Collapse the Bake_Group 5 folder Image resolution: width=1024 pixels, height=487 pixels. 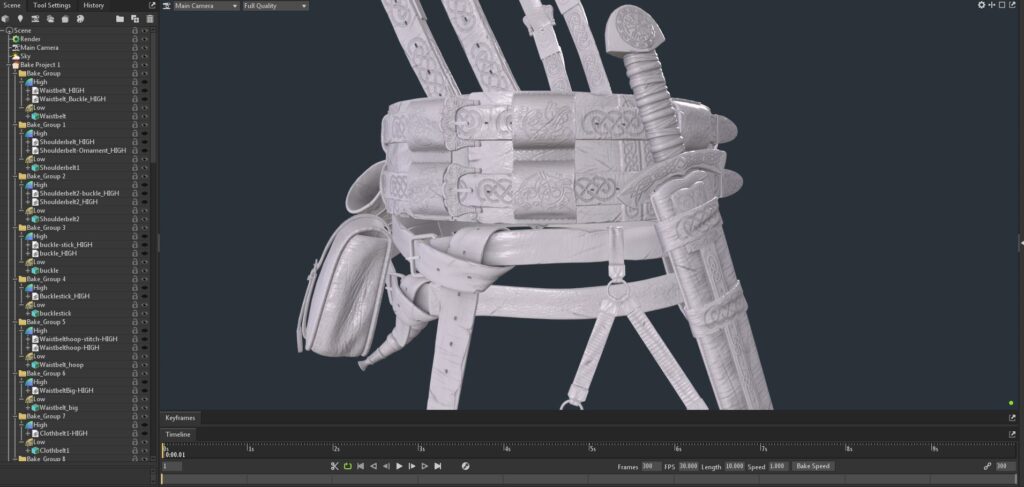tap(15, 322)
